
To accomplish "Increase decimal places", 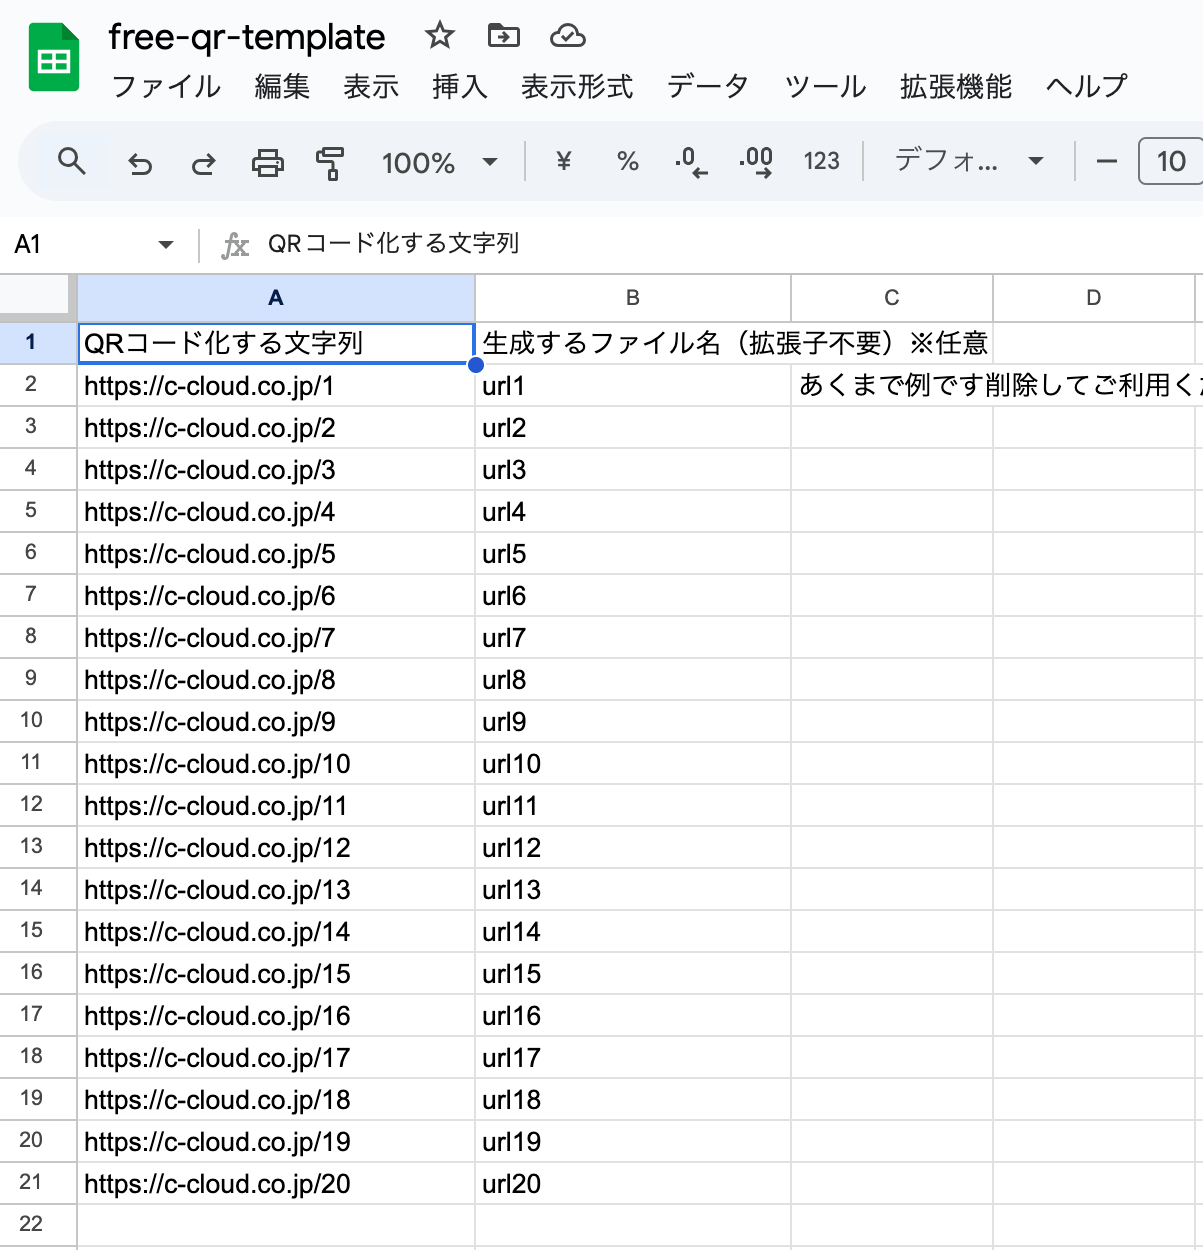I will tap(756, 162).
